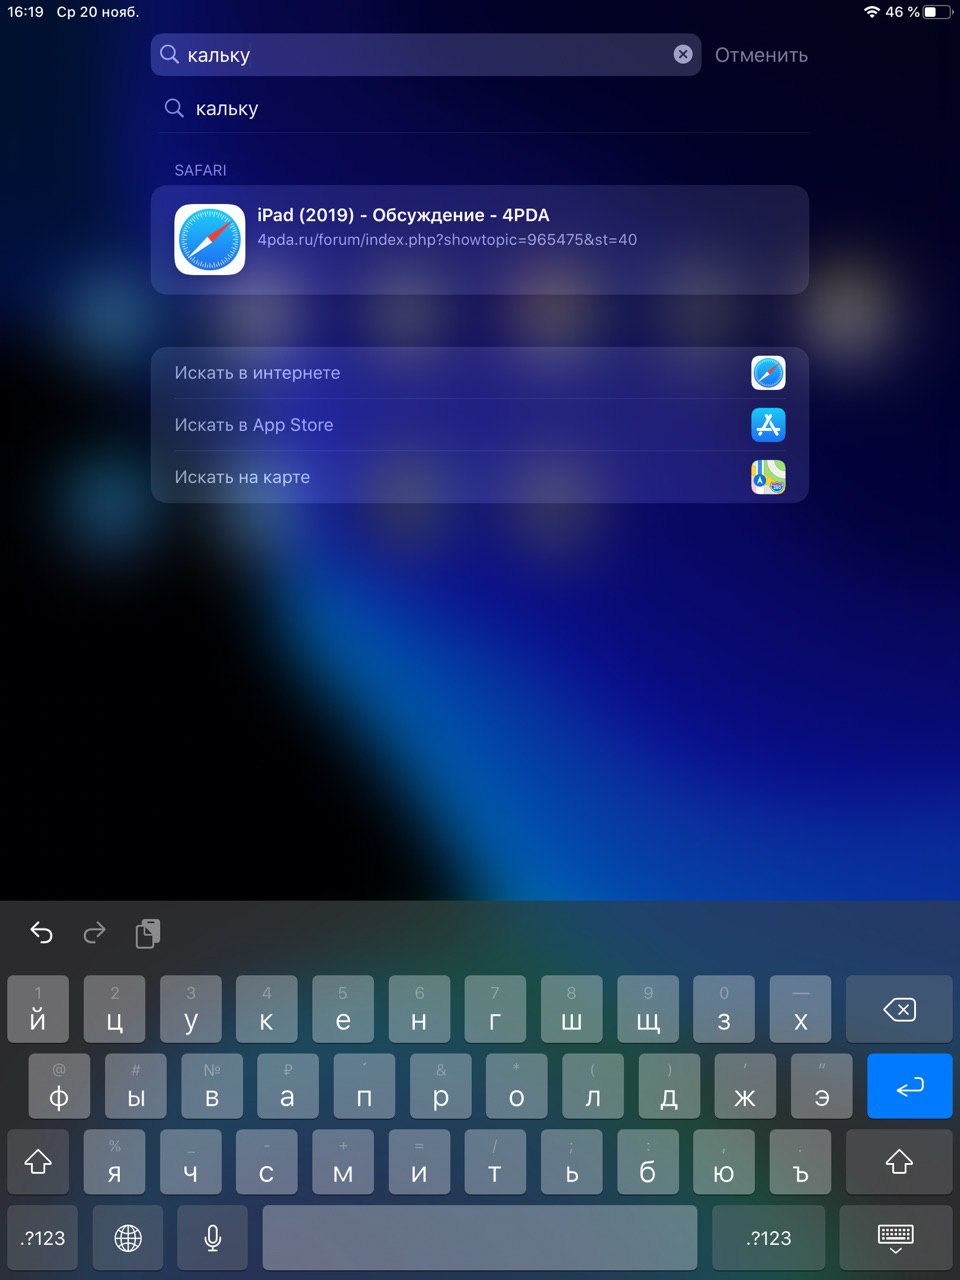Screen dimensions: 960x1280
Task: Tap the right shift key
Action: click(899, 1162)
